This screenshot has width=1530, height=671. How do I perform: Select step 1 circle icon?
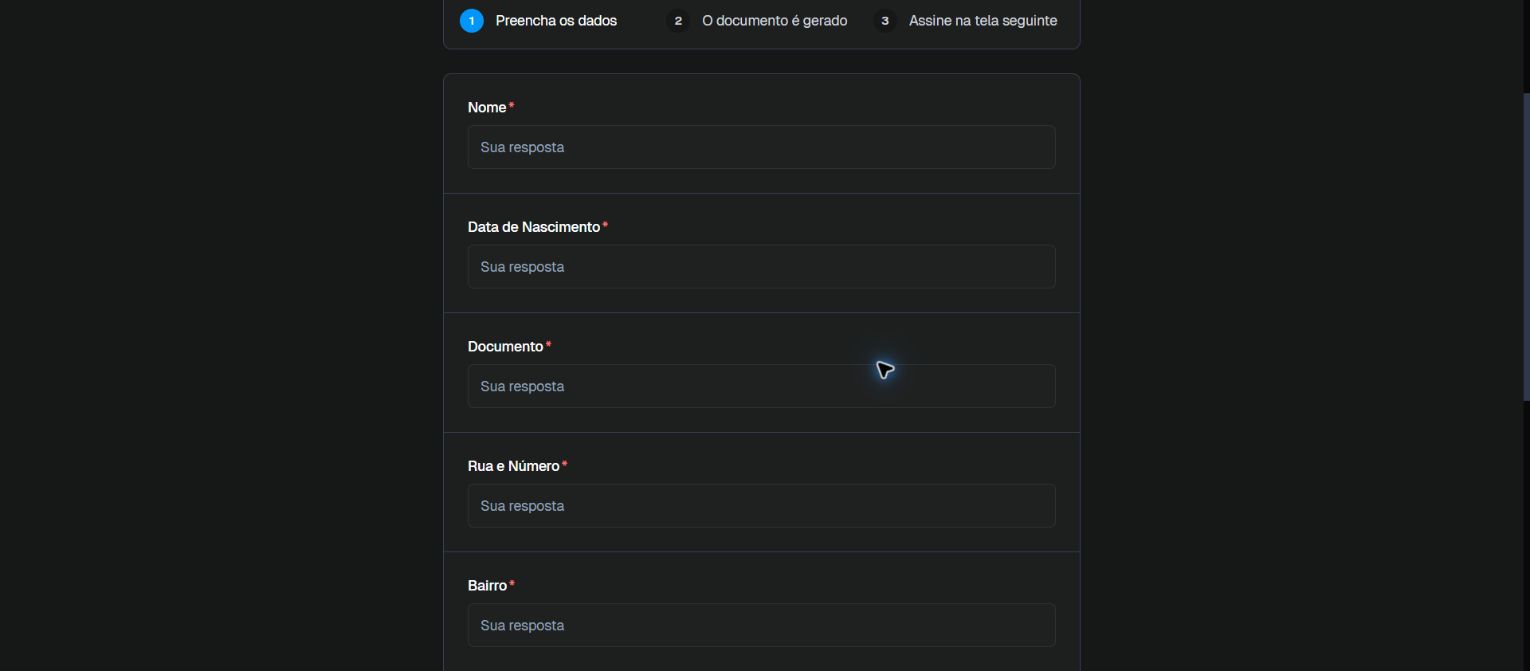(x=472, y=21)
